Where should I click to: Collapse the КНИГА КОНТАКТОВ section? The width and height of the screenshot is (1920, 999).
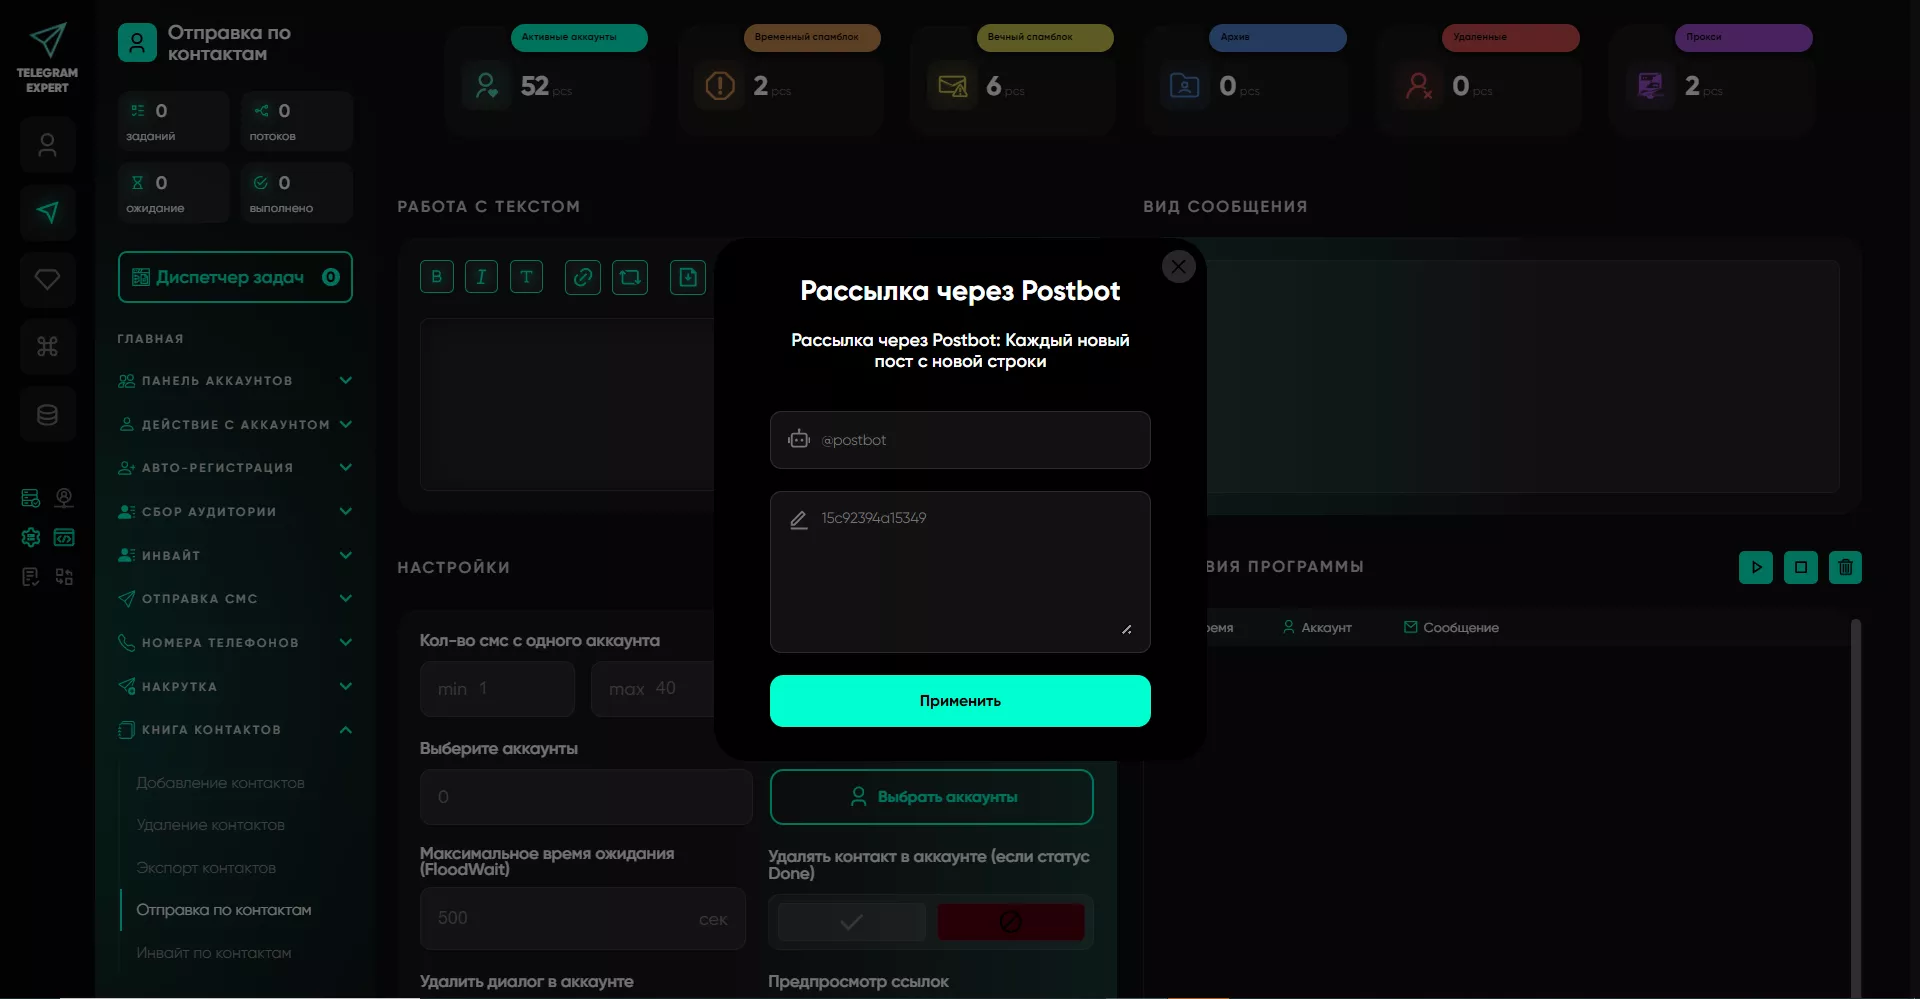[x=235, y=730]
